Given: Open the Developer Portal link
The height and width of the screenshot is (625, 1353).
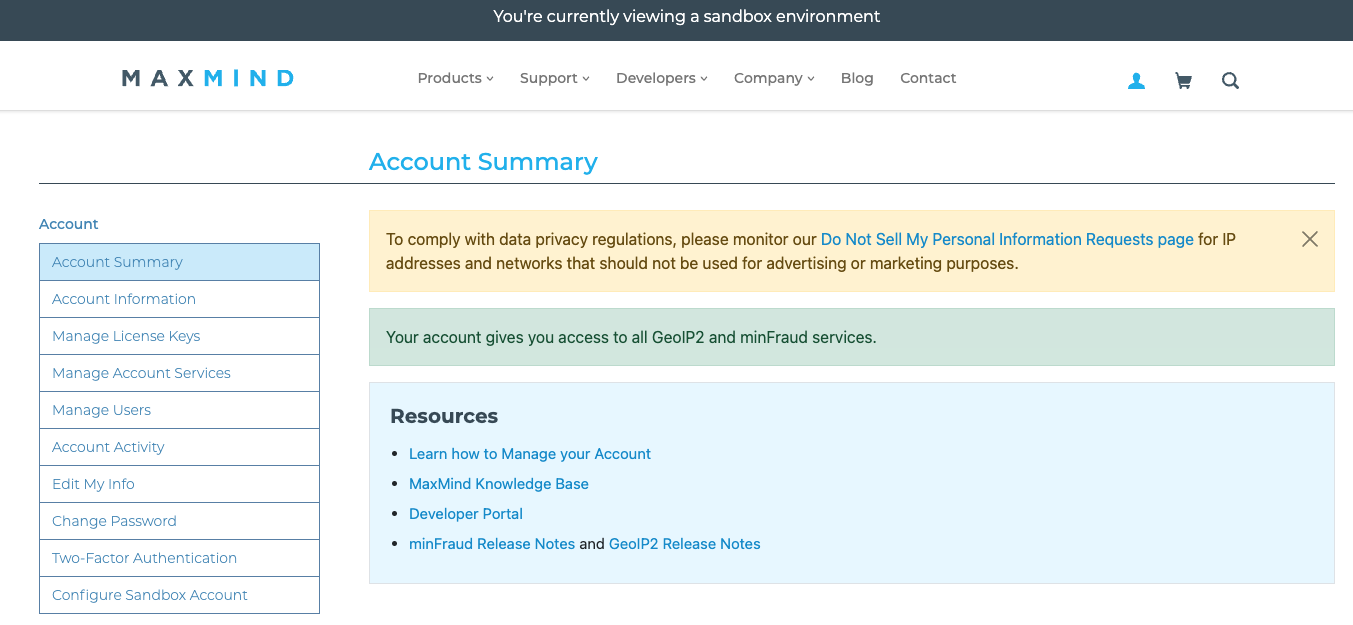Looking at the screenshot, I should coord(466,514).
